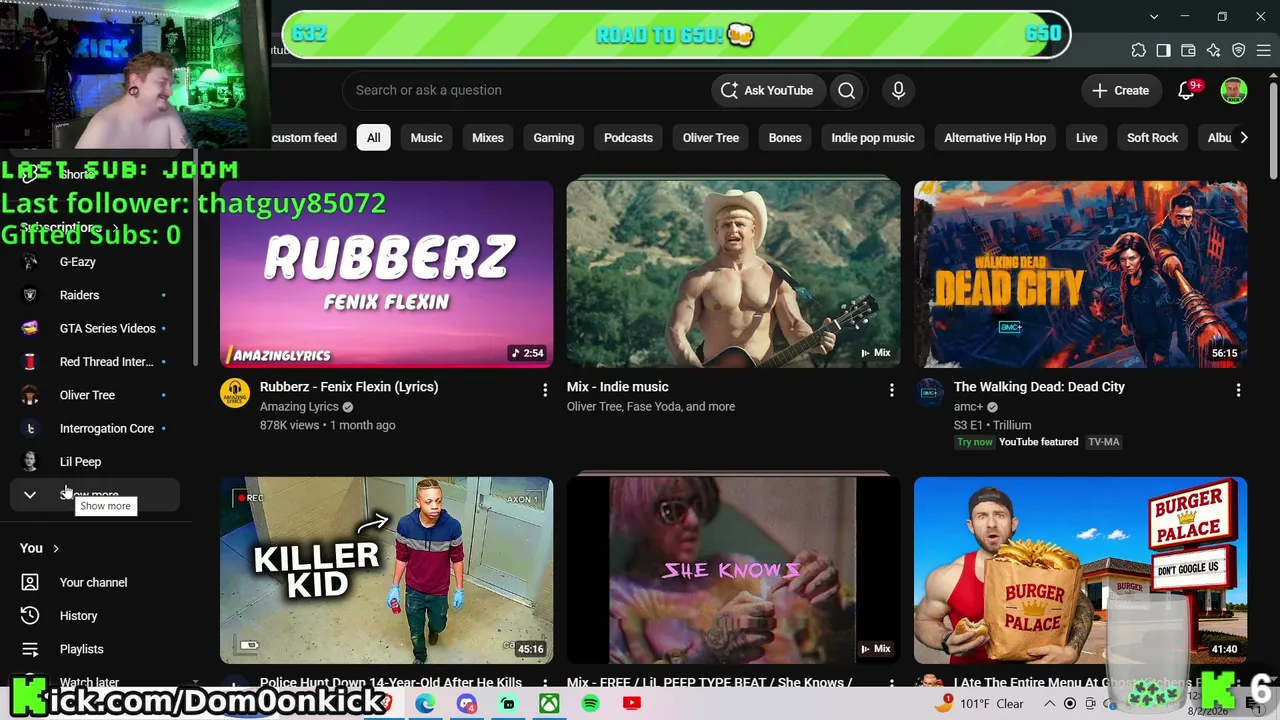Image resolution: width=1280 pixels, height=720 pixels.
Task: Expand the You section
Action: click(x=40, y=548)
